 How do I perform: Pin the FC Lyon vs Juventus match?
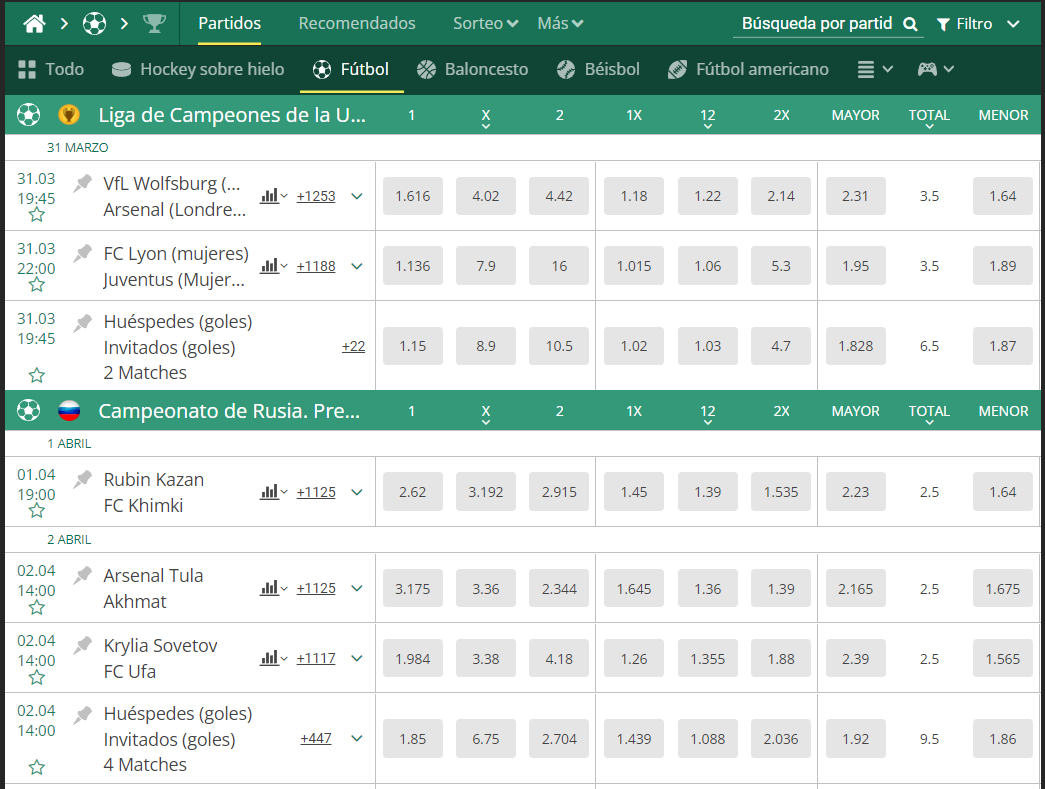tap(83, 253)
